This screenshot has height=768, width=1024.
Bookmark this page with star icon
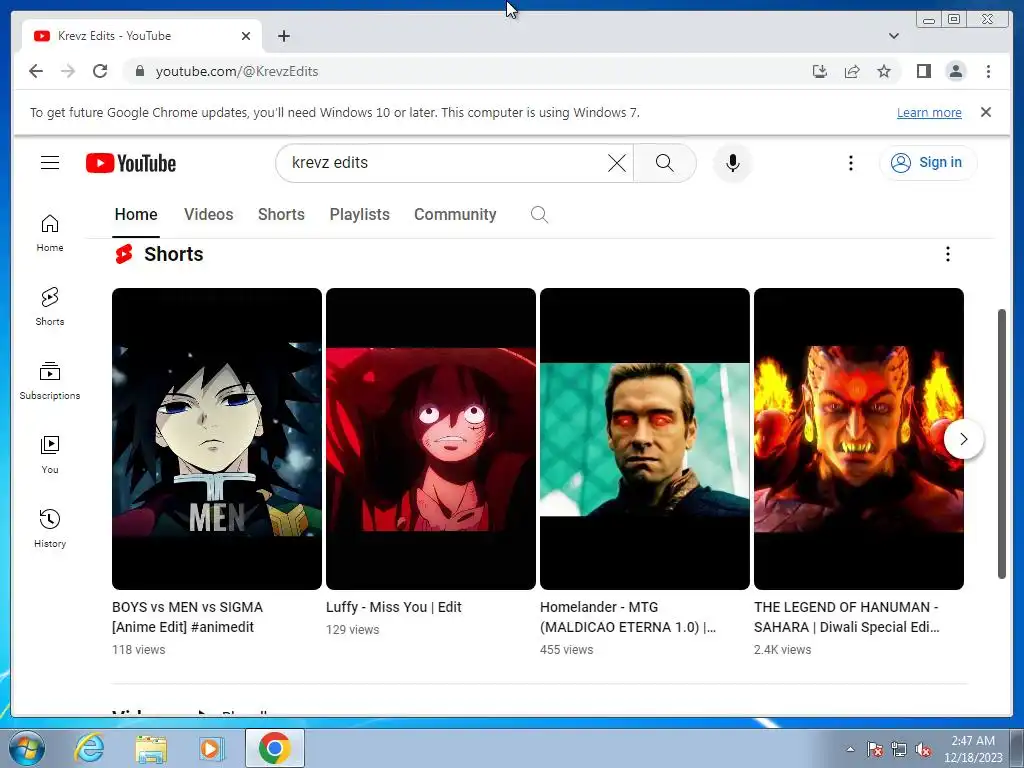884,71
